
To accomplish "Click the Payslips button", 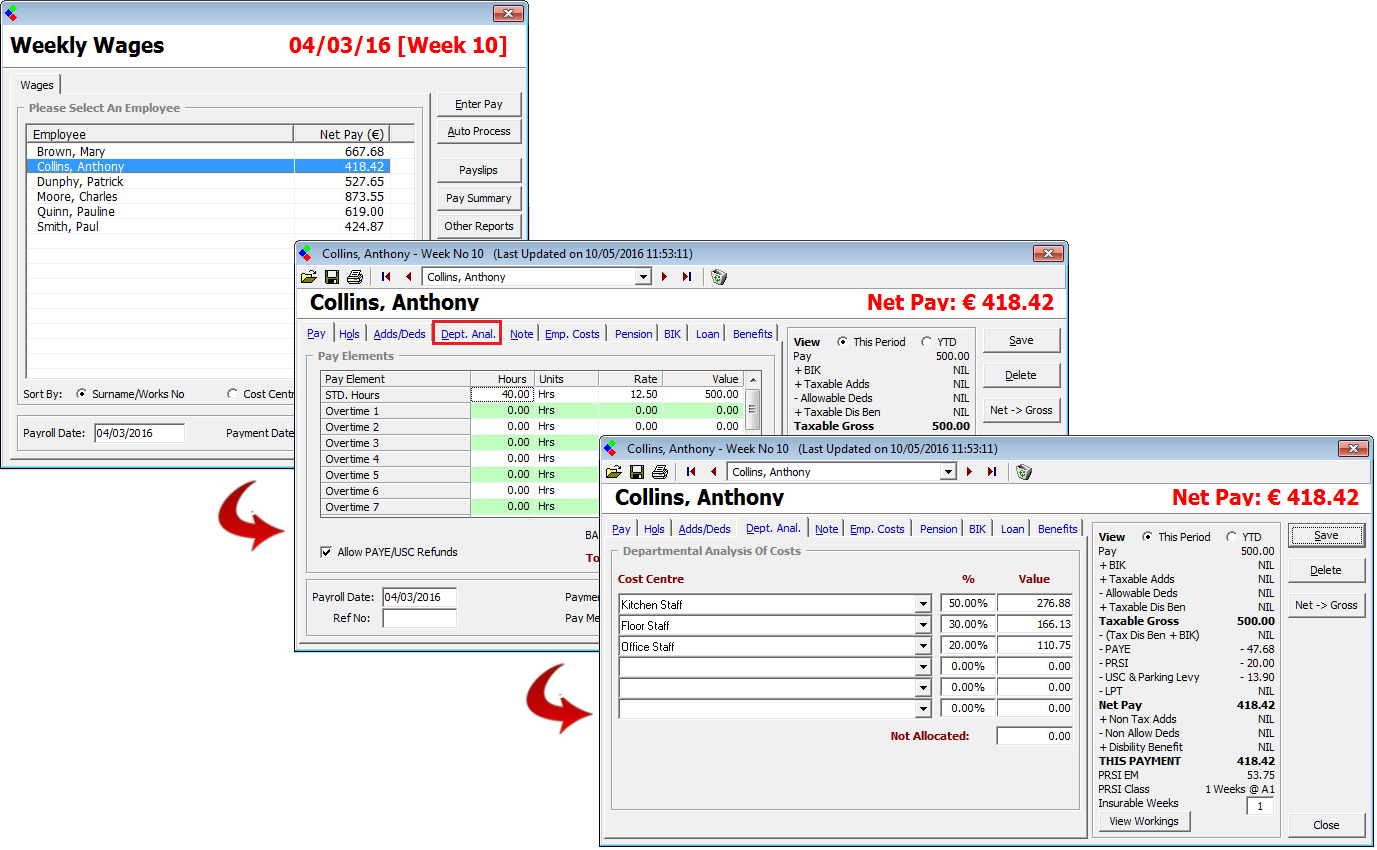I will pyautogui.click(x=478, y=170).
